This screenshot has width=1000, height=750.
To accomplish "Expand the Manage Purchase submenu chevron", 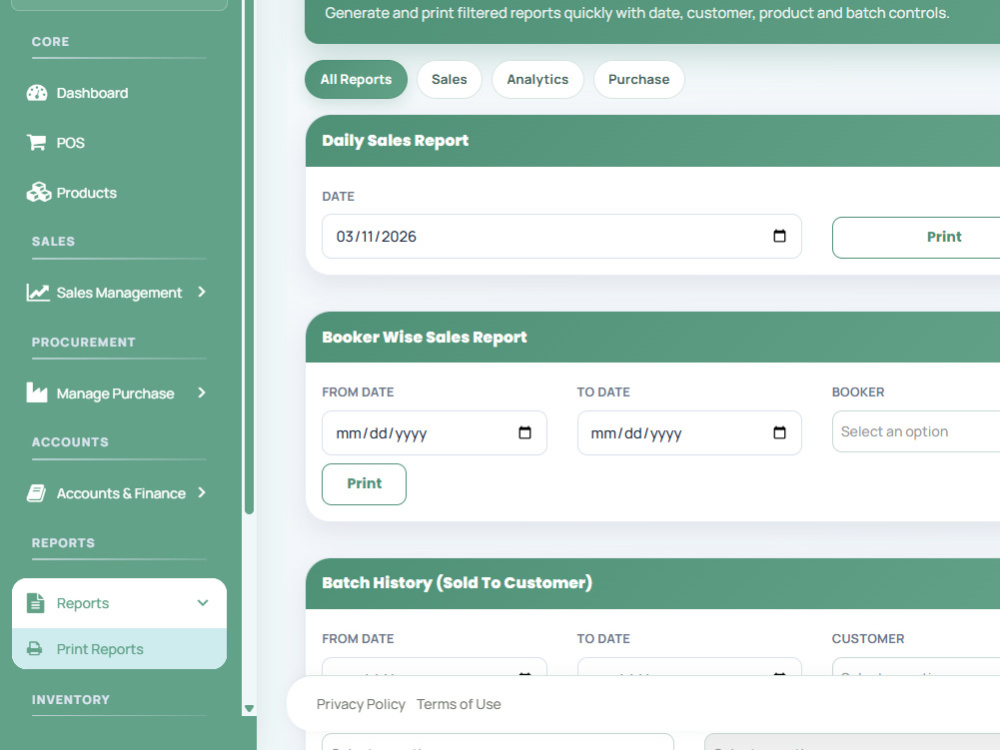I will (202, 392).
